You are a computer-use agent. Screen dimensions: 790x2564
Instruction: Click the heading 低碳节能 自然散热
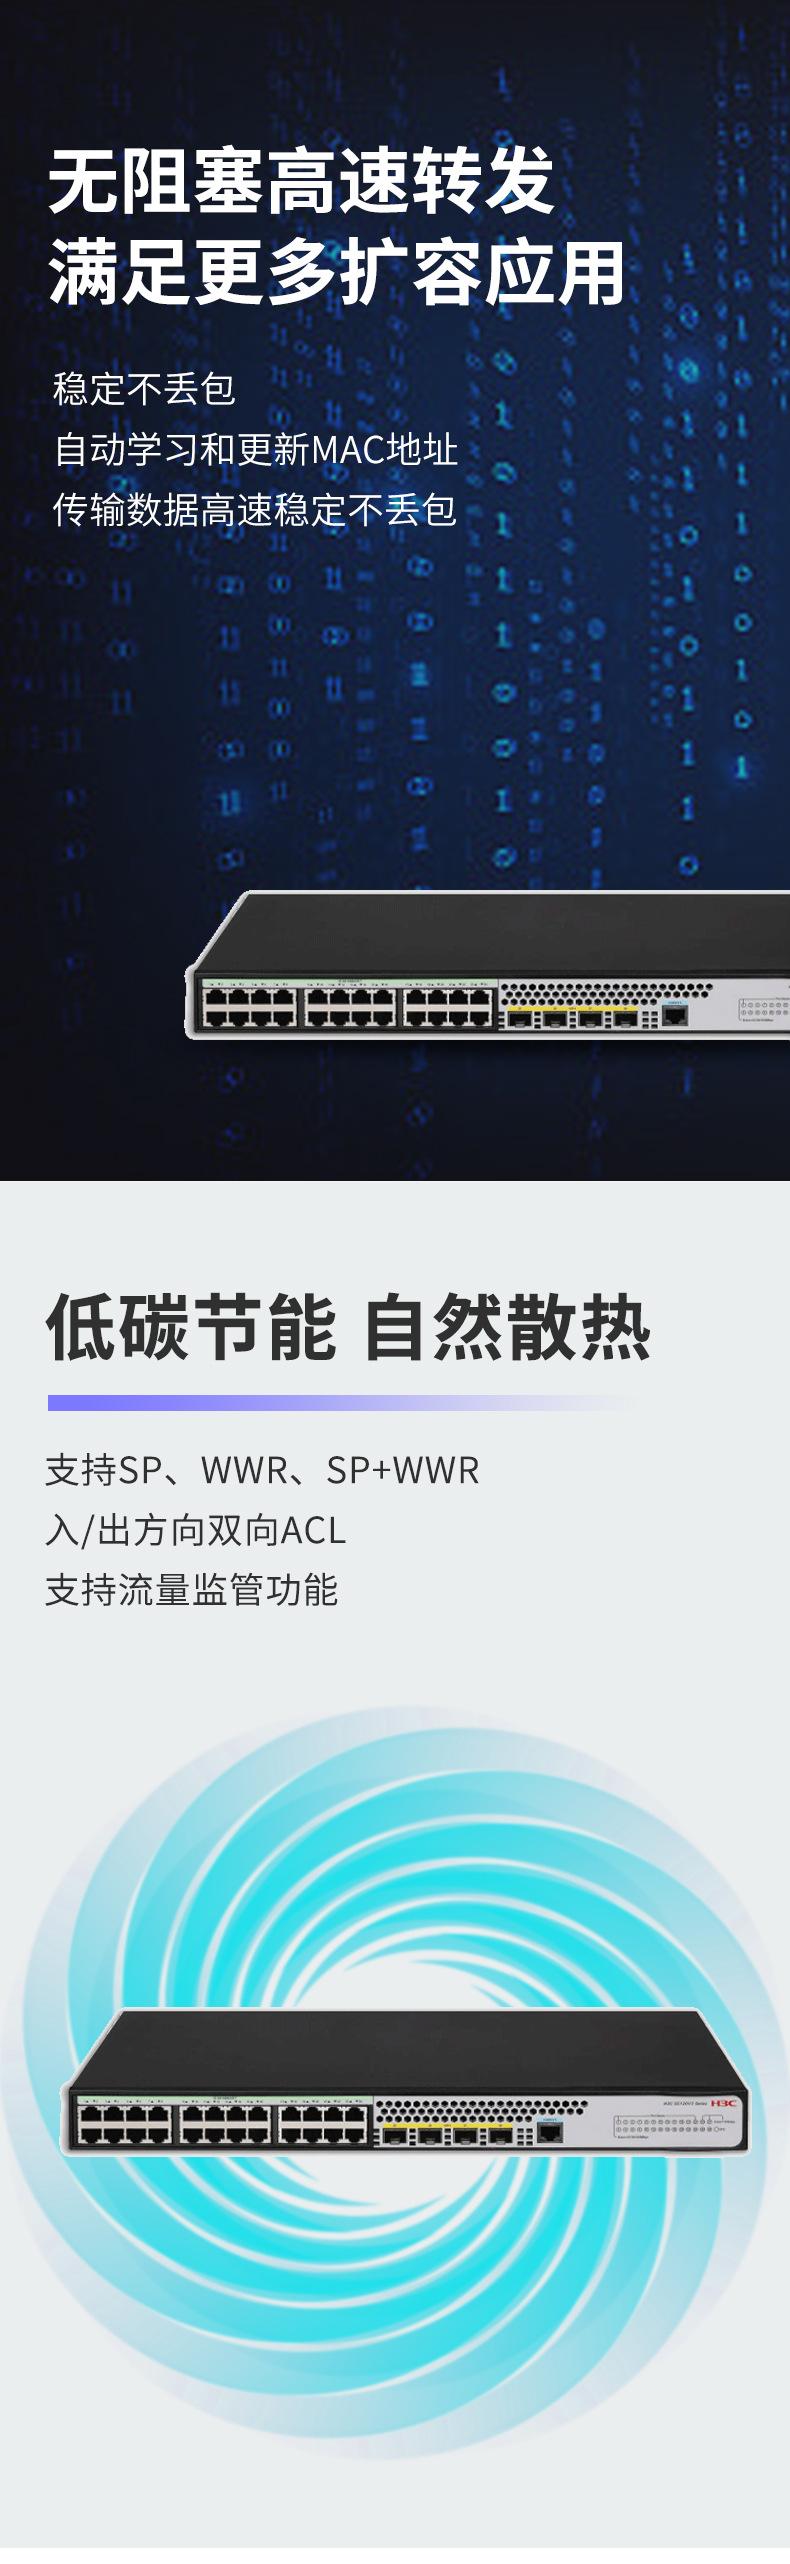349,1328
